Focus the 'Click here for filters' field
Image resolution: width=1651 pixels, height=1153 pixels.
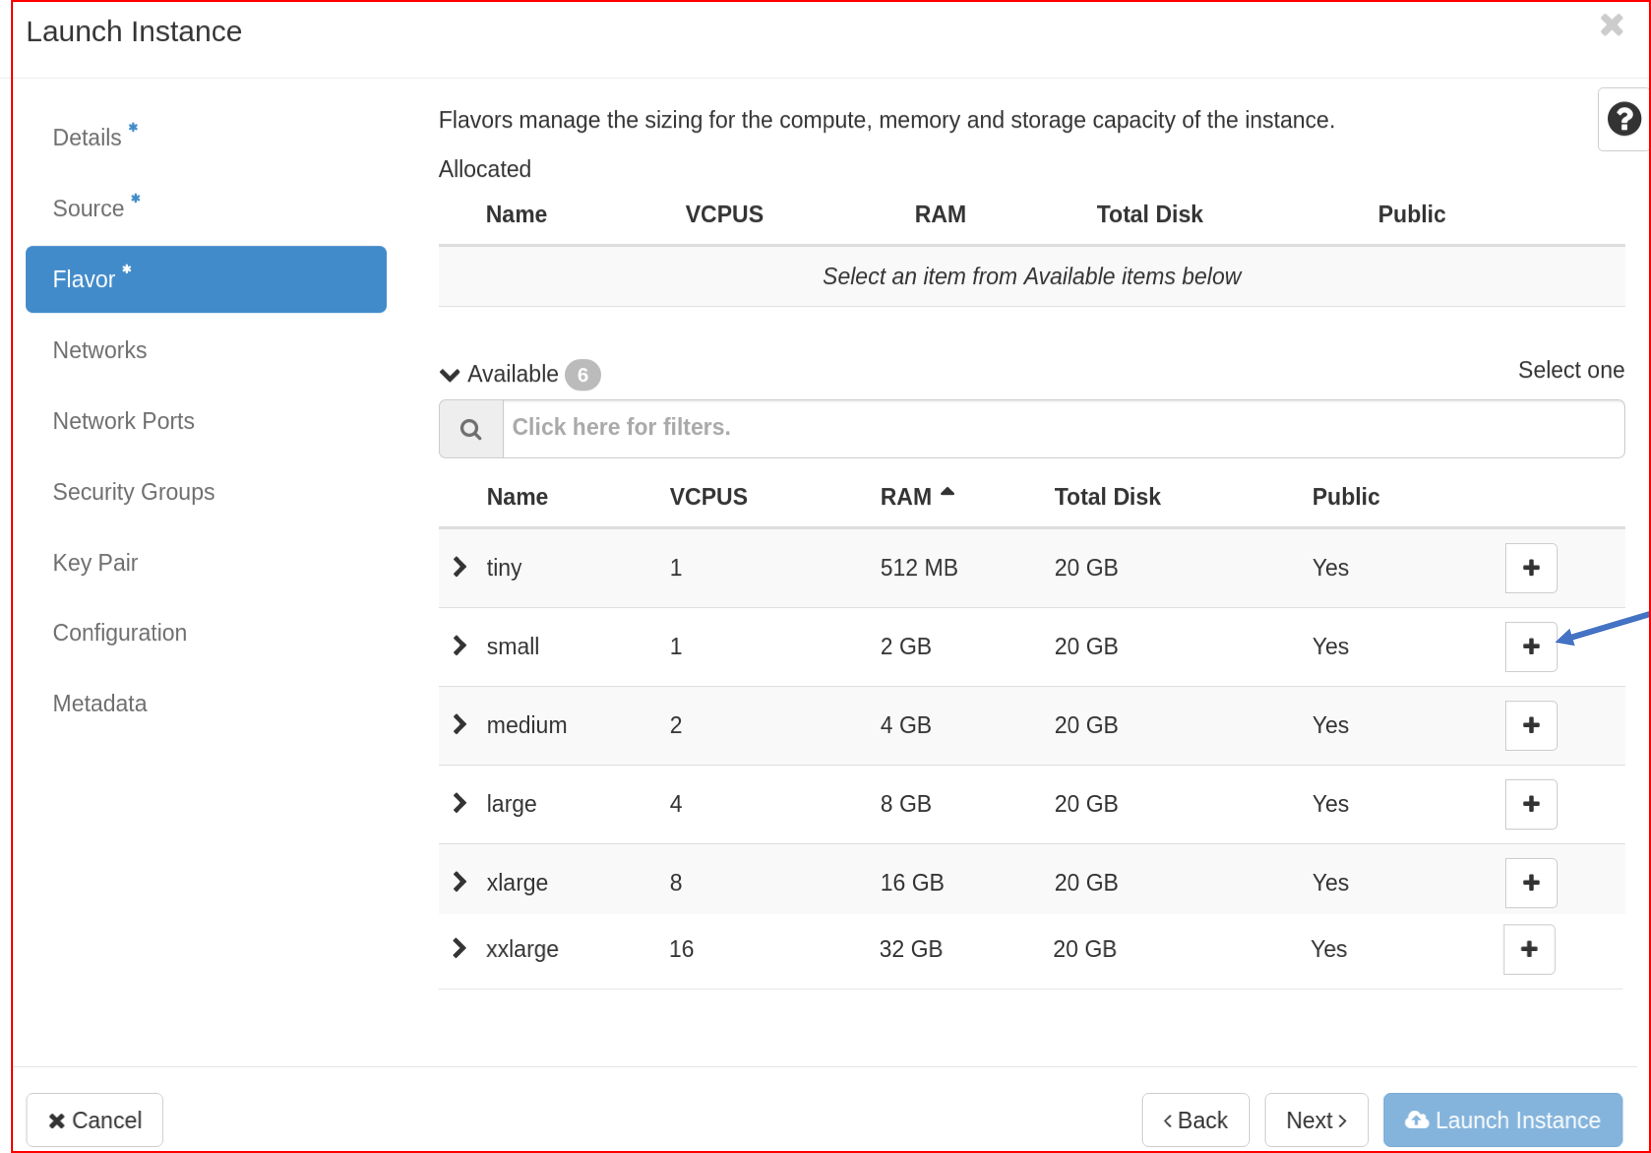(1062, 429)
